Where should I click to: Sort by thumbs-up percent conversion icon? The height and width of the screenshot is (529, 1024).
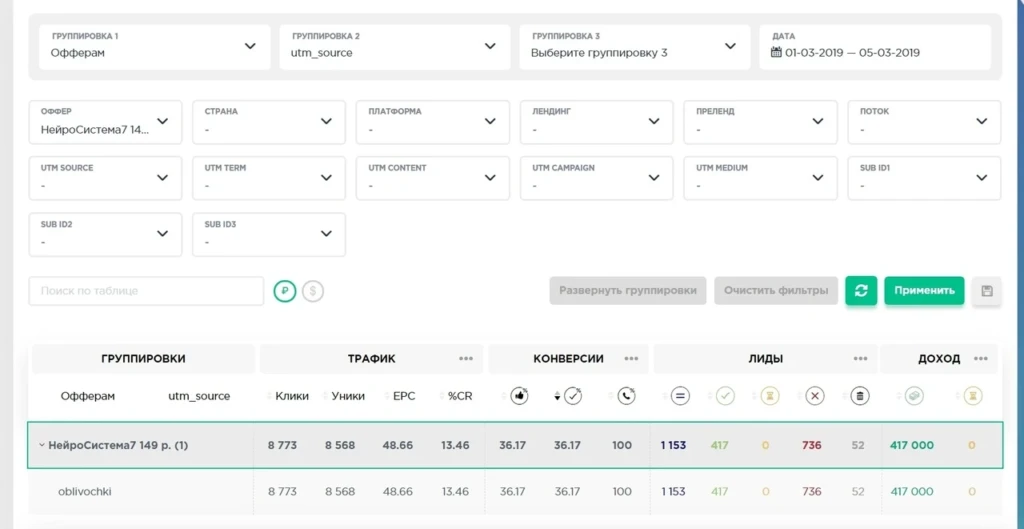click(519, 396)
